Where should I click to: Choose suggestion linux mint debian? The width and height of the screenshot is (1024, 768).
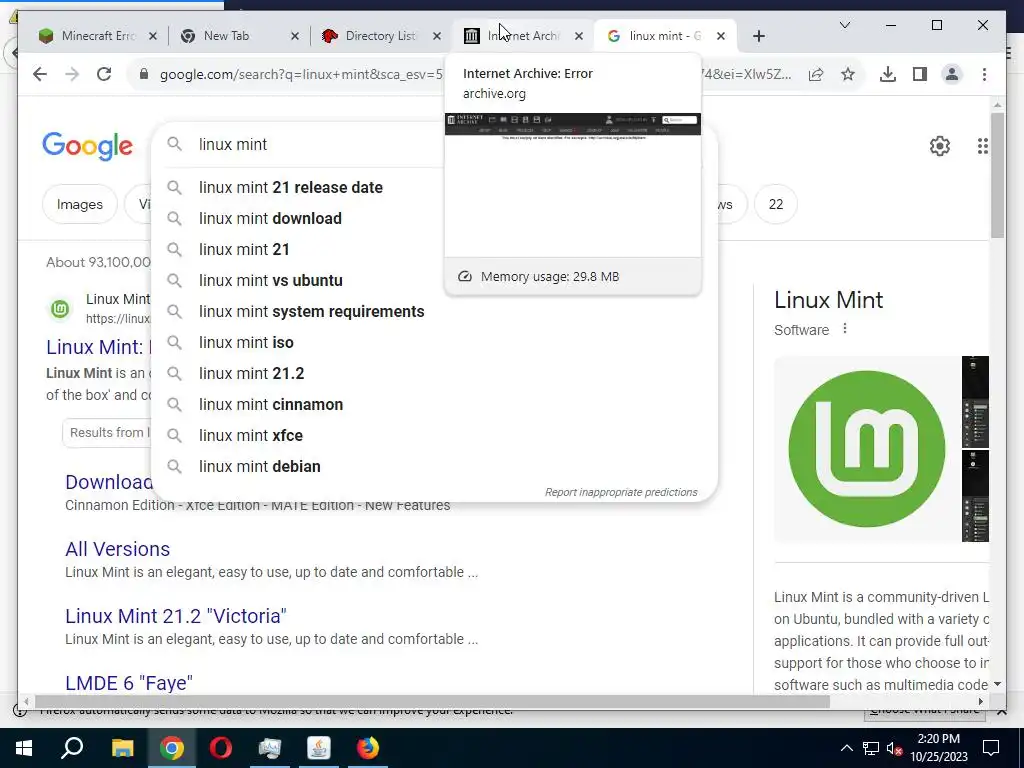click(434, 466)
